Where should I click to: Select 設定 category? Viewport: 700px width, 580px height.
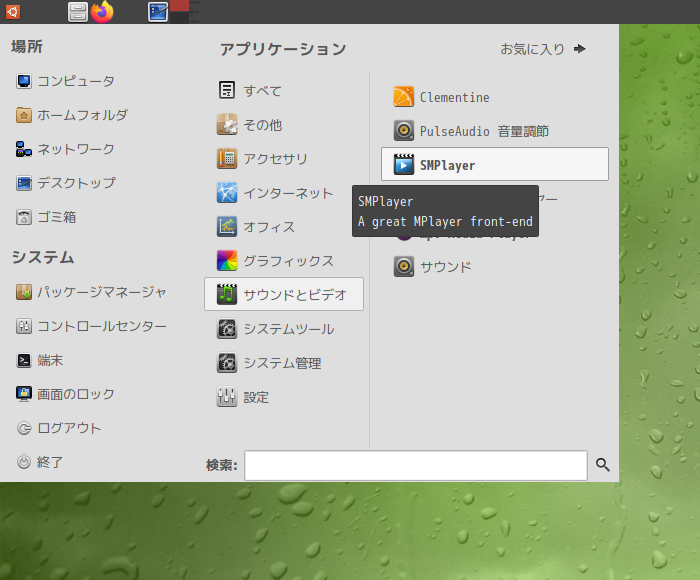[284, 397]
